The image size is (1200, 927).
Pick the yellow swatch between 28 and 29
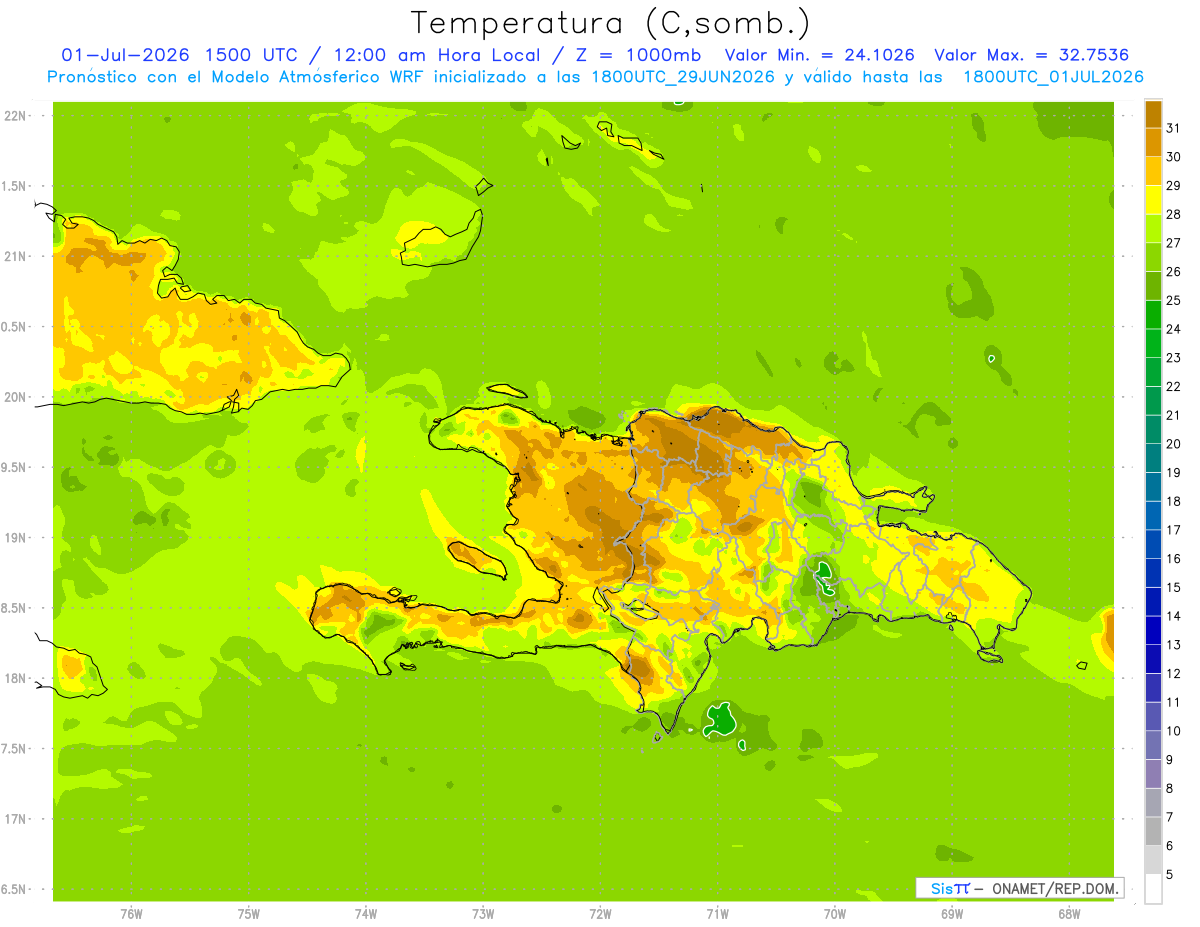[1153, 199]
